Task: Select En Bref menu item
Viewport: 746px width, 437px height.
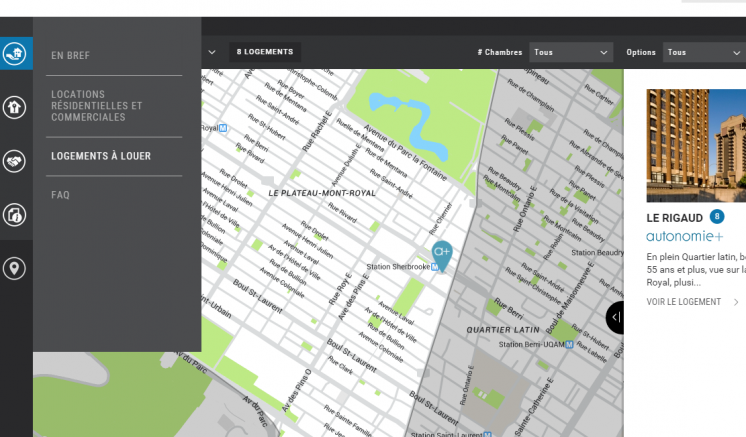Action: tap(71, 56)
